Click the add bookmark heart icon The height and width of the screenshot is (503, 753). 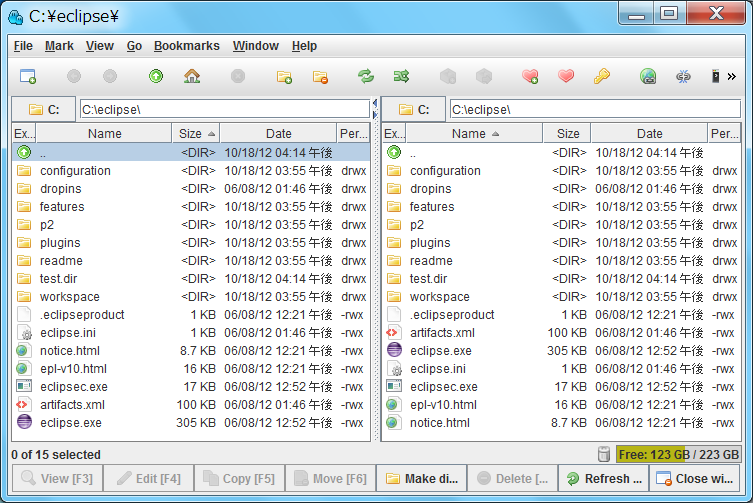tap(530, 76)
